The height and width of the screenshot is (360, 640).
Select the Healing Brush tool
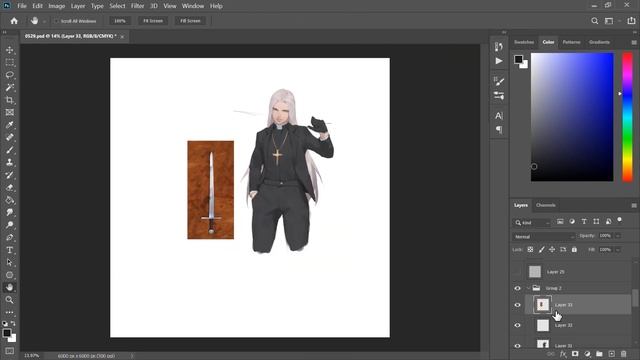[x=9, y=138]
